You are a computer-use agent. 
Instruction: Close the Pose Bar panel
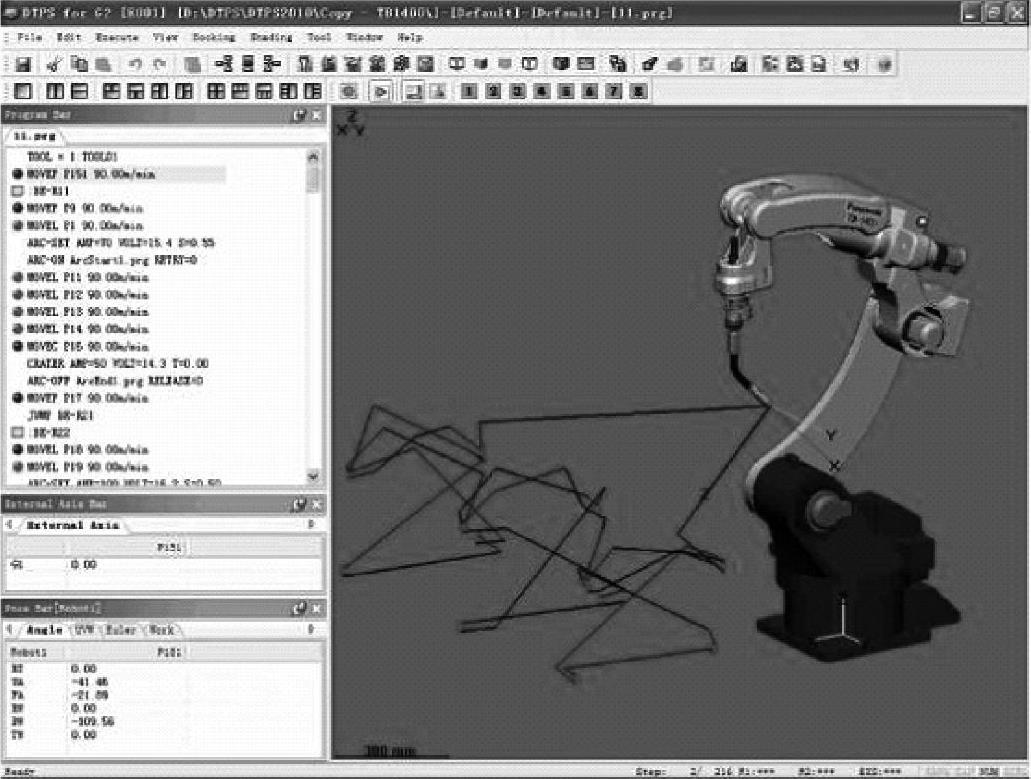click(x=317, y=609)
